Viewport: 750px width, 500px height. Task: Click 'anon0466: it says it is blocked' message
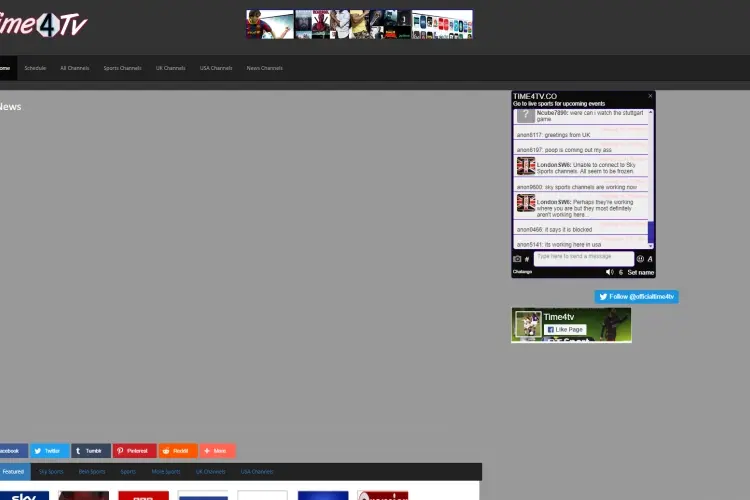coord(554,230)
